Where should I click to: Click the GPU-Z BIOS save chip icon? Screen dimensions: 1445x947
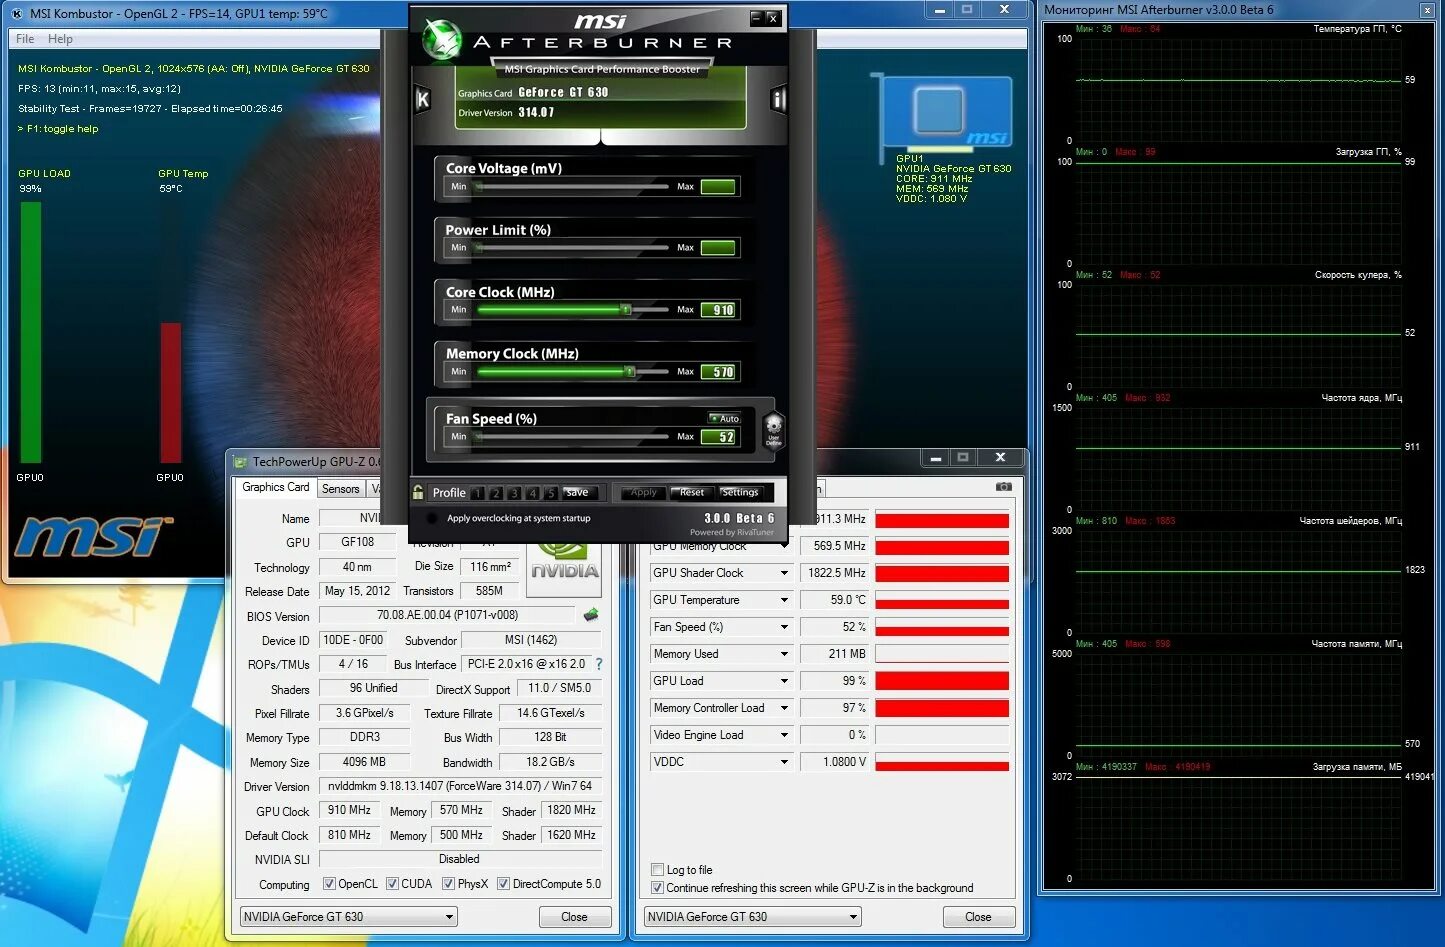pos(591,615)
